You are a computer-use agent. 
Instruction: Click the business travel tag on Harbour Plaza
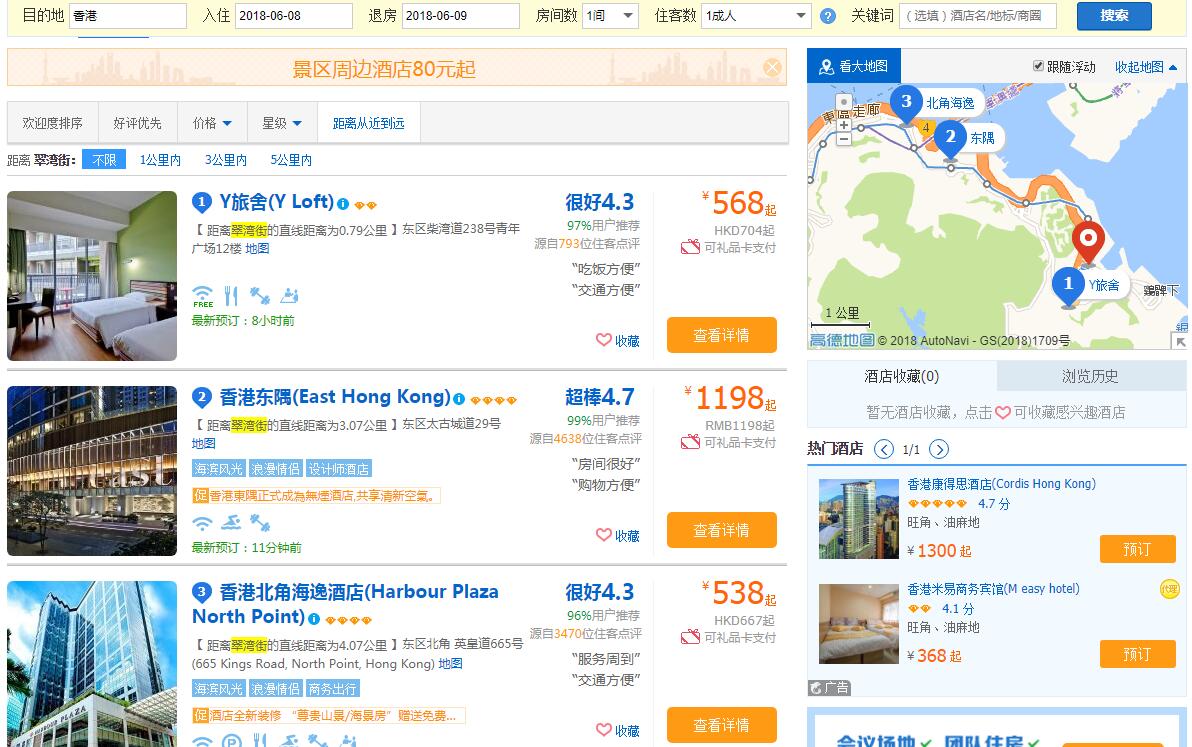tap(332, 688)
